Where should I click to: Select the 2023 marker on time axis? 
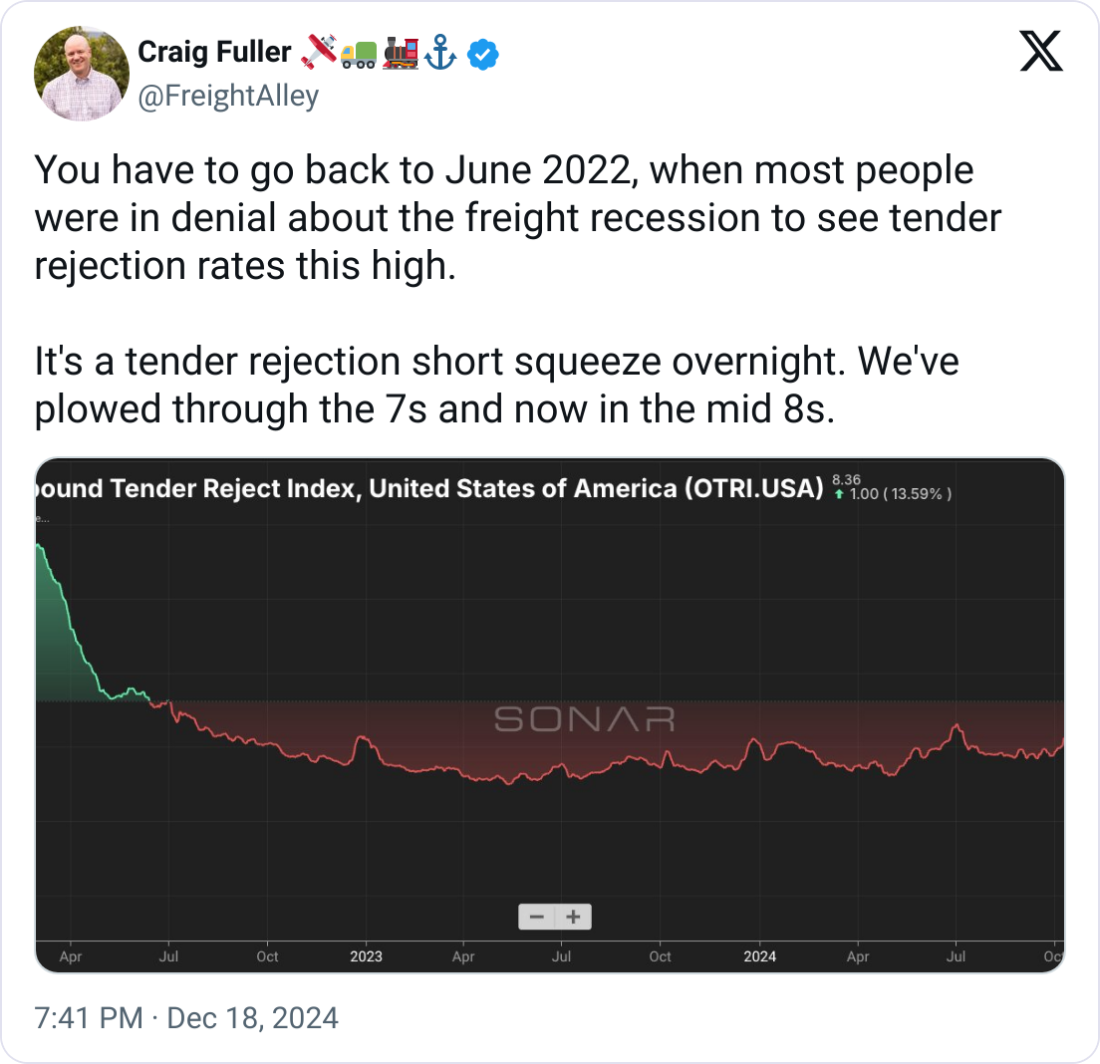365,956
